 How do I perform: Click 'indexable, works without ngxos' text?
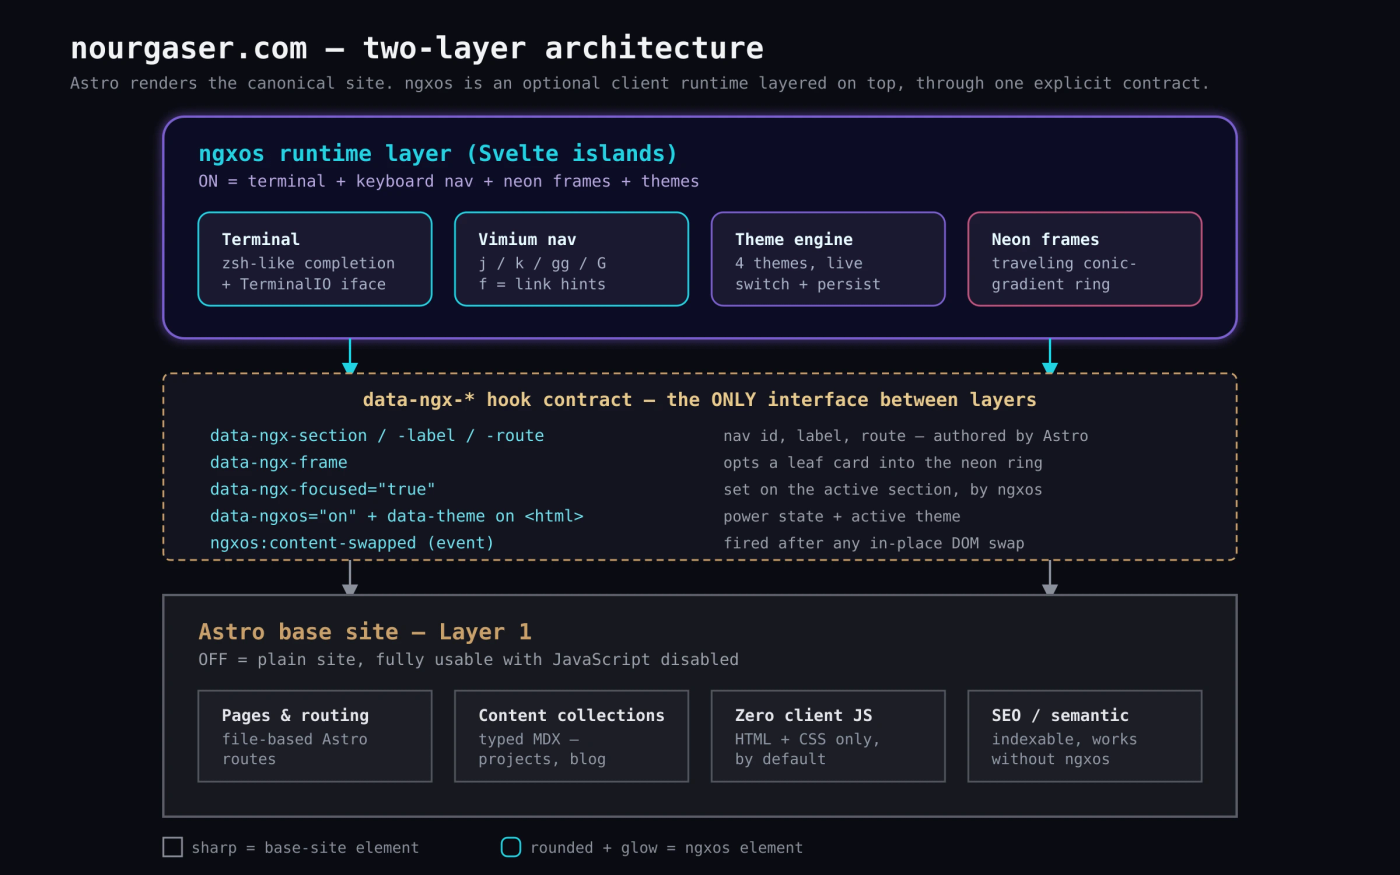tap(1064, 749)
